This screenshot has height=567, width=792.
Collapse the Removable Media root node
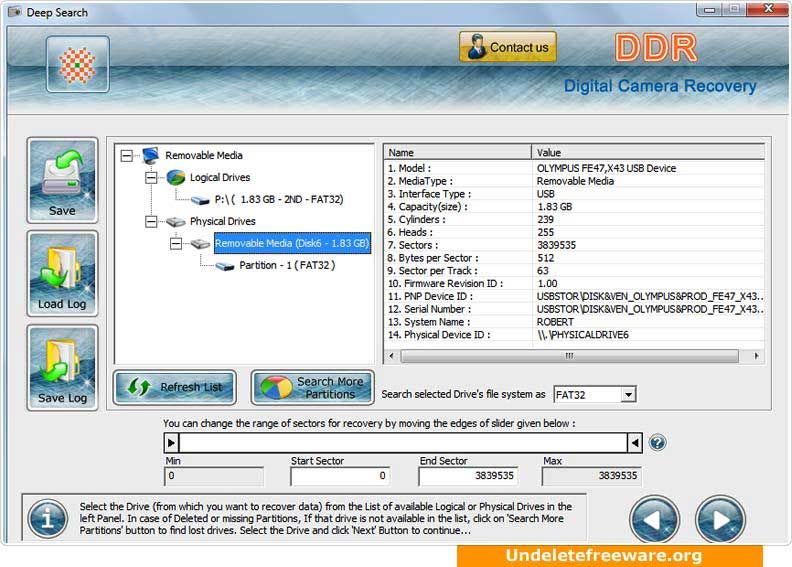point(127,156)
